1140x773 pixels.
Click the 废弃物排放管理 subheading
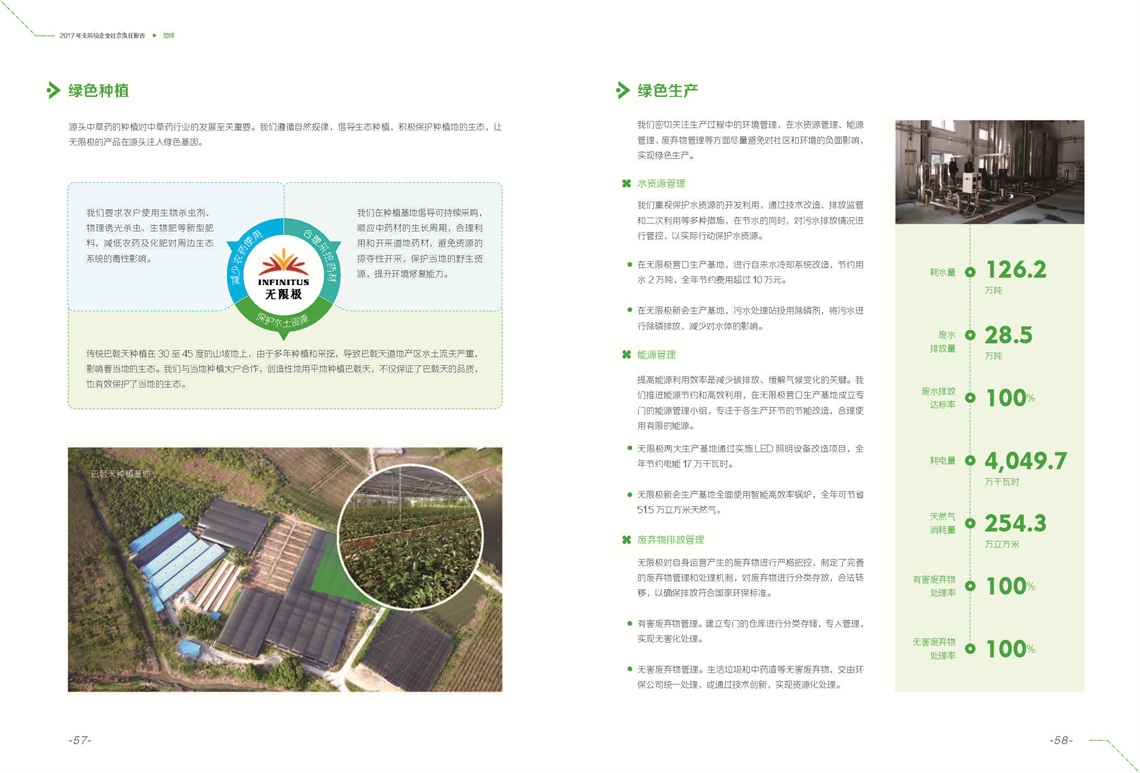(x=670, y=540)
